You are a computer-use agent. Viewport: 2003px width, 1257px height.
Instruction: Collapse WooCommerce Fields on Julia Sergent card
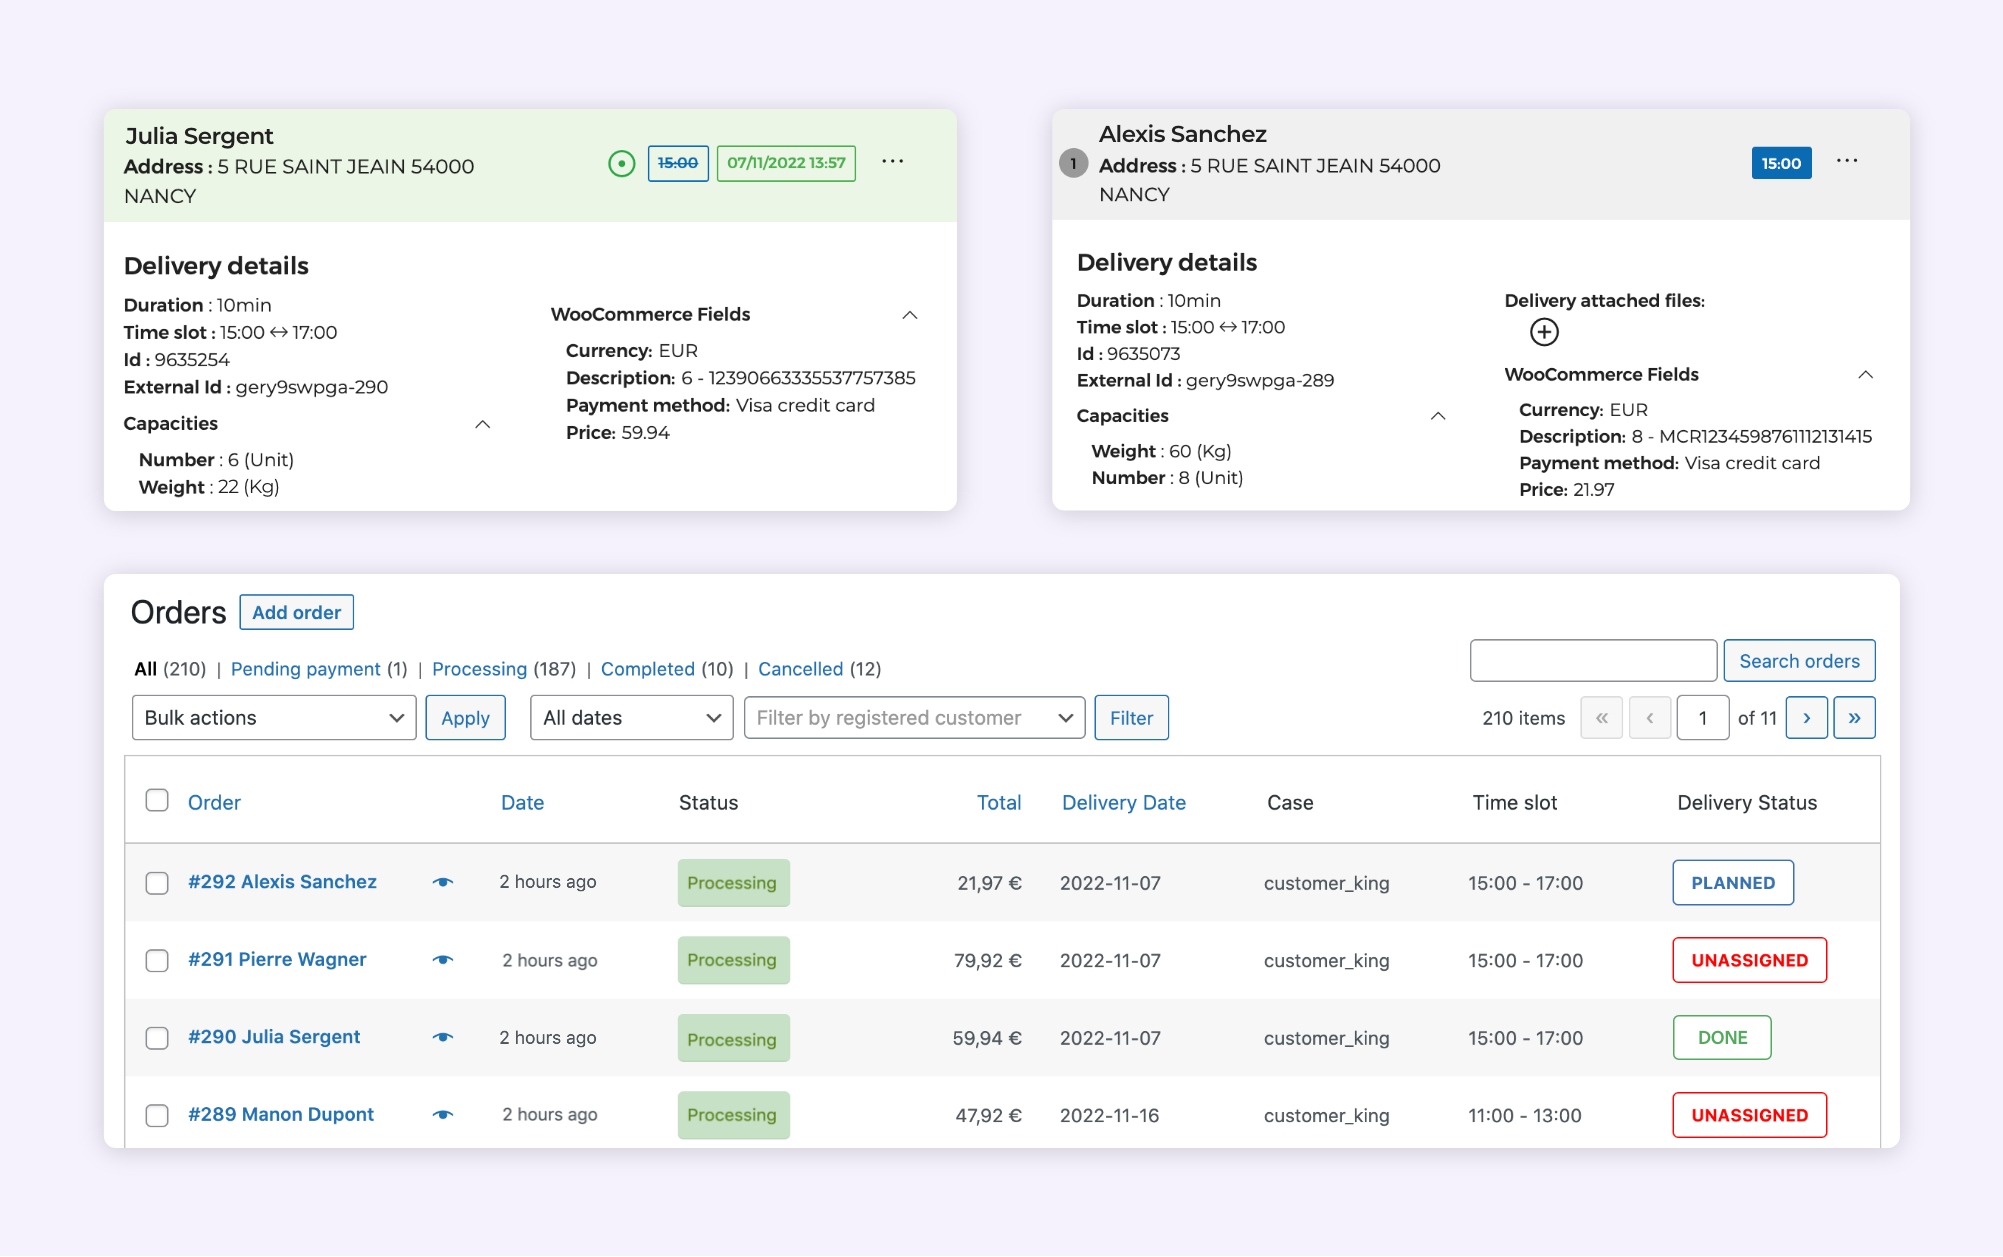point(909,315)
